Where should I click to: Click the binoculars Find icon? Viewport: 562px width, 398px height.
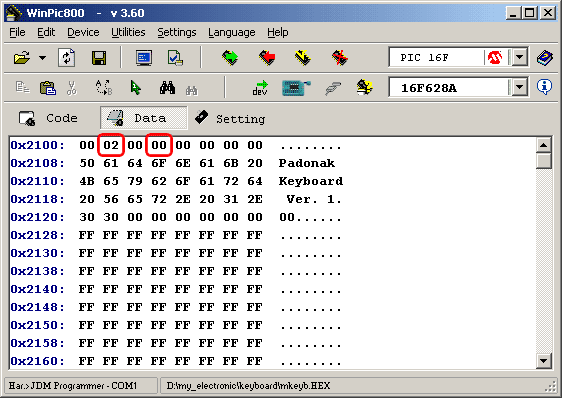(x=167, y=87)
